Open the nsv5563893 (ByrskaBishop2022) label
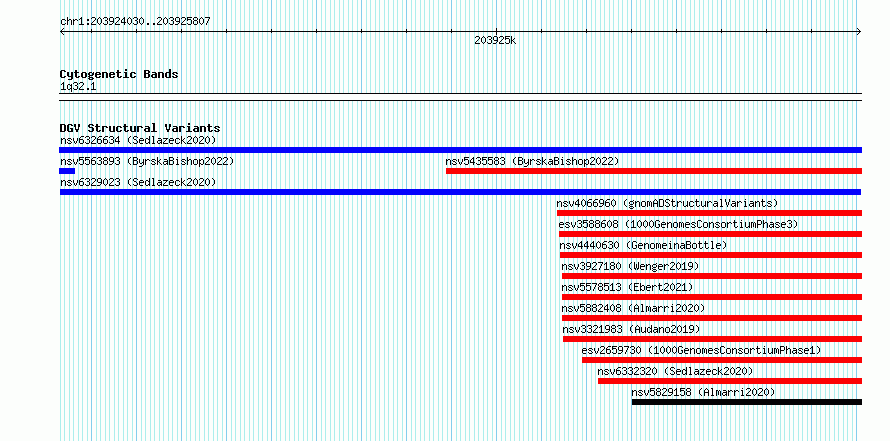The image size is (890, 441). point(147,161)
